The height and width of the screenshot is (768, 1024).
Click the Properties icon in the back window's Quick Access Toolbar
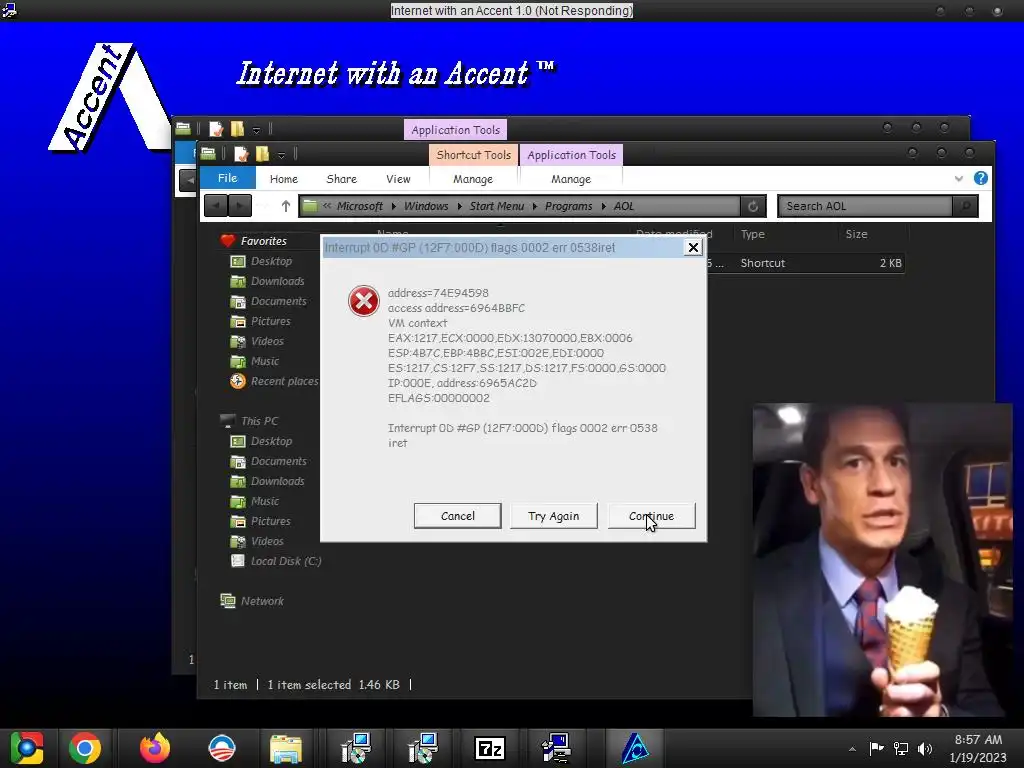point(216,129)
